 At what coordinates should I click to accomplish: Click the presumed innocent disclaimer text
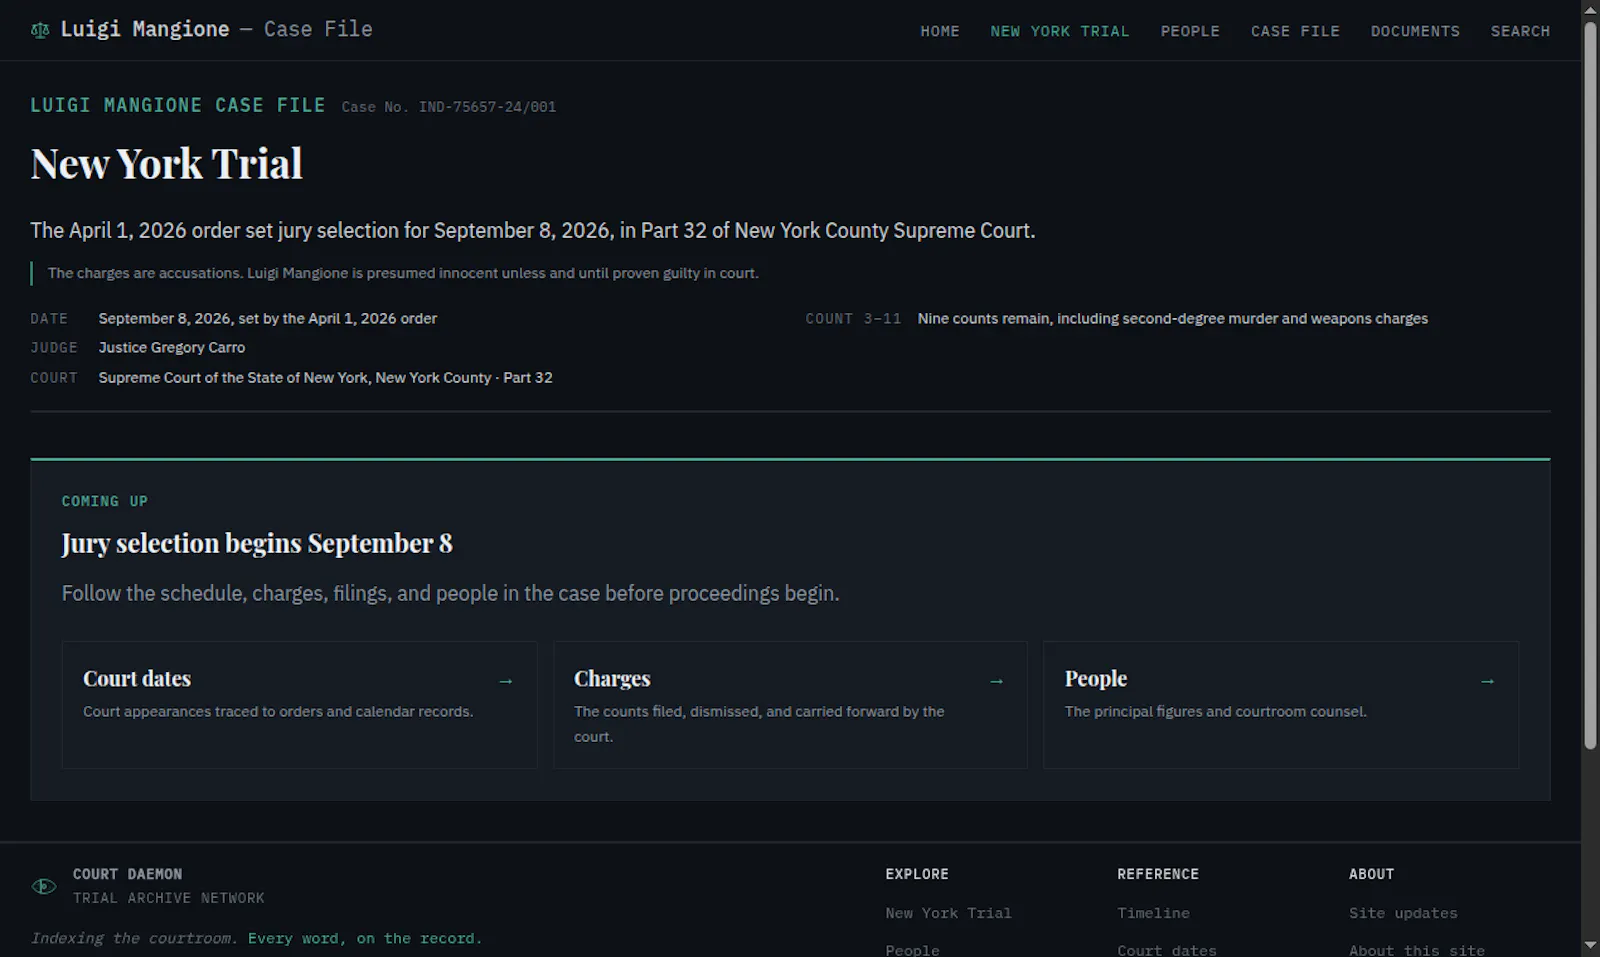pyautogui.click(x=403, y=273)
